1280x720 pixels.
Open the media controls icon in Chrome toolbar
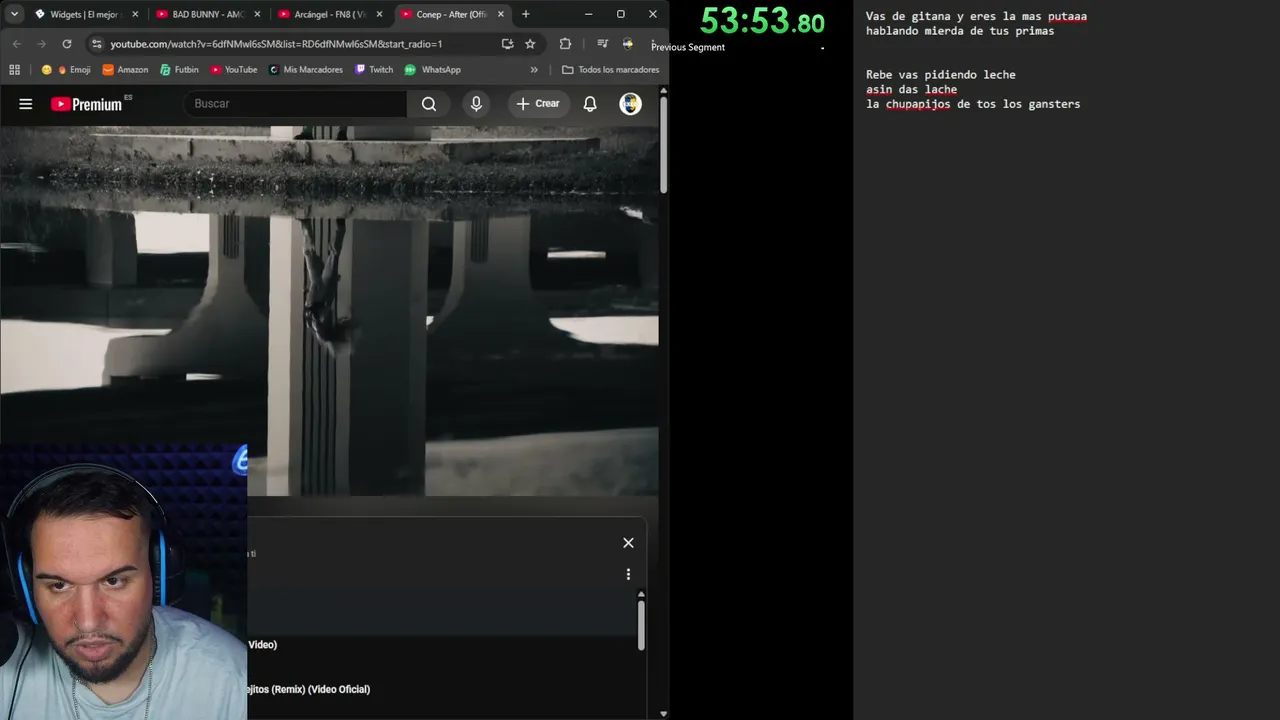point(602,44)
